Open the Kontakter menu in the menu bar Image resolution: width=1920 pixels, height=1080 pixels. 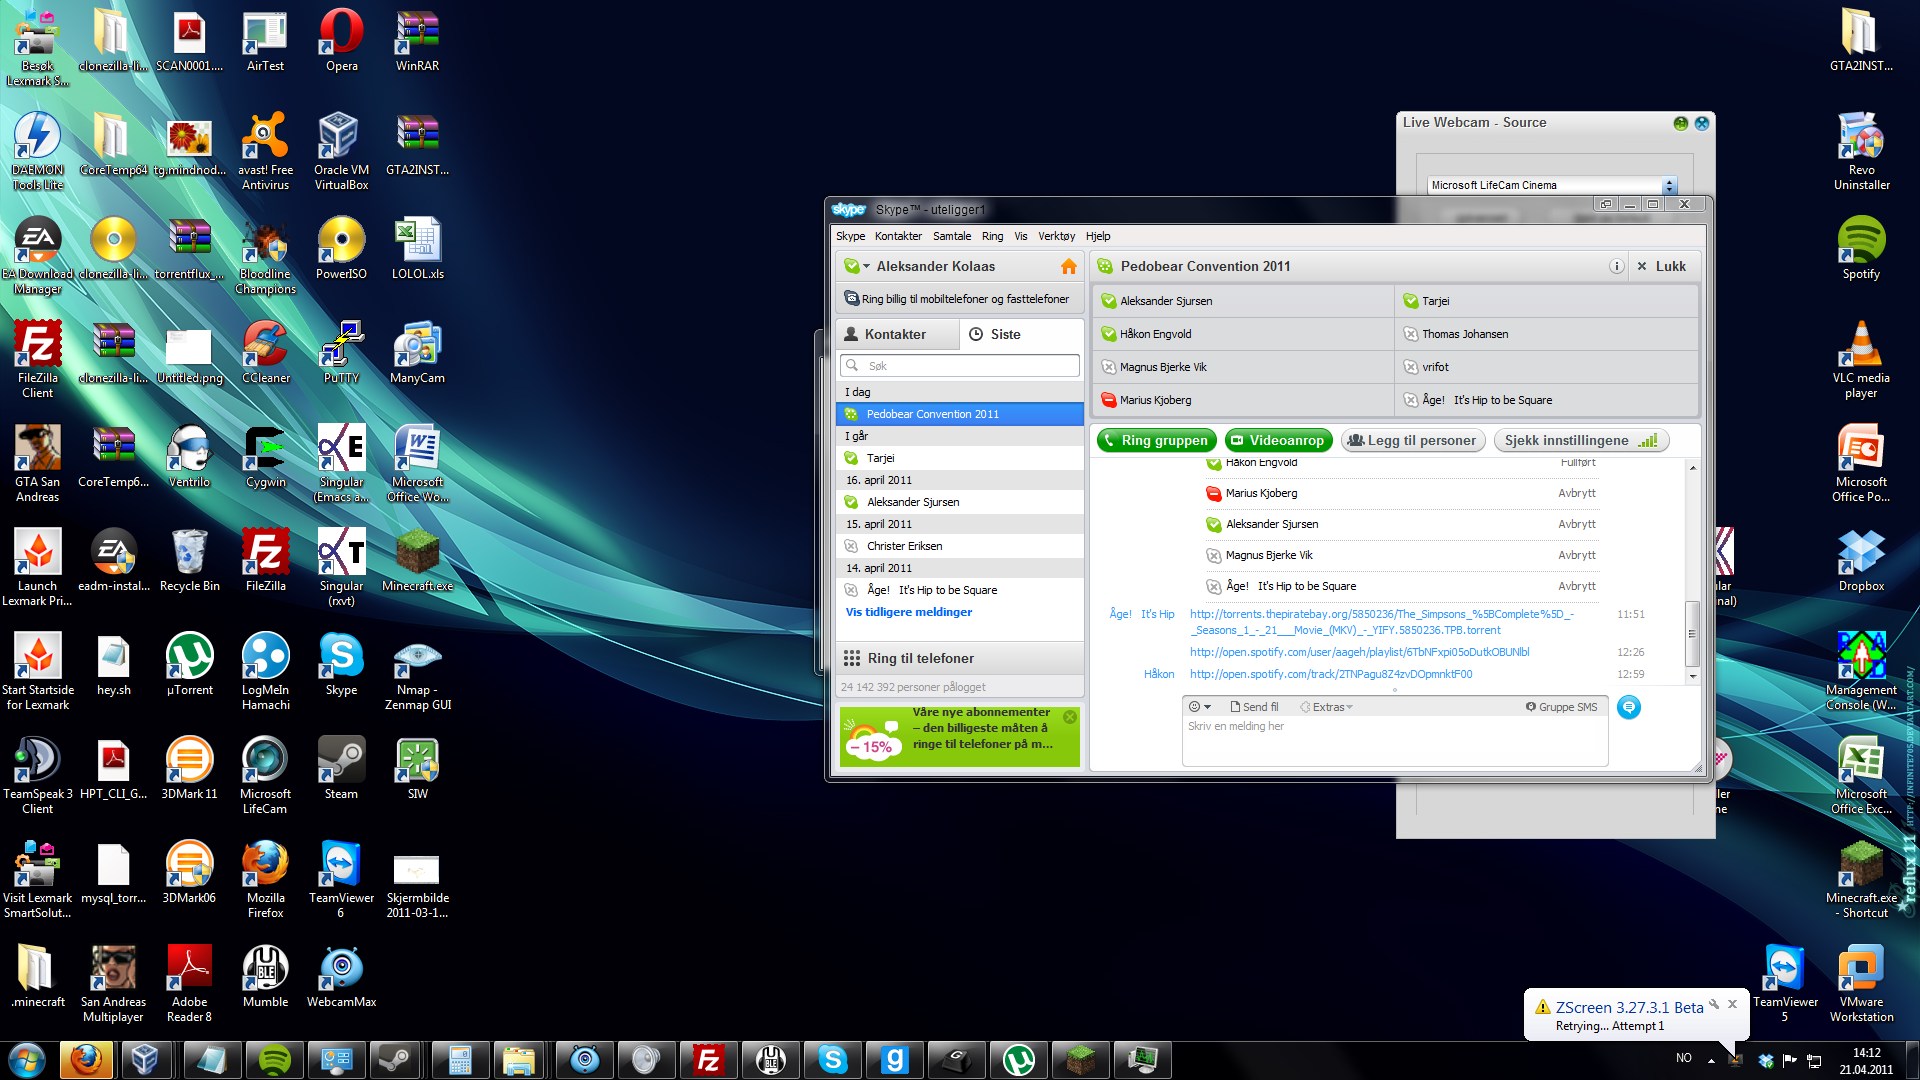pyautogui.click(x=898, y=237)
